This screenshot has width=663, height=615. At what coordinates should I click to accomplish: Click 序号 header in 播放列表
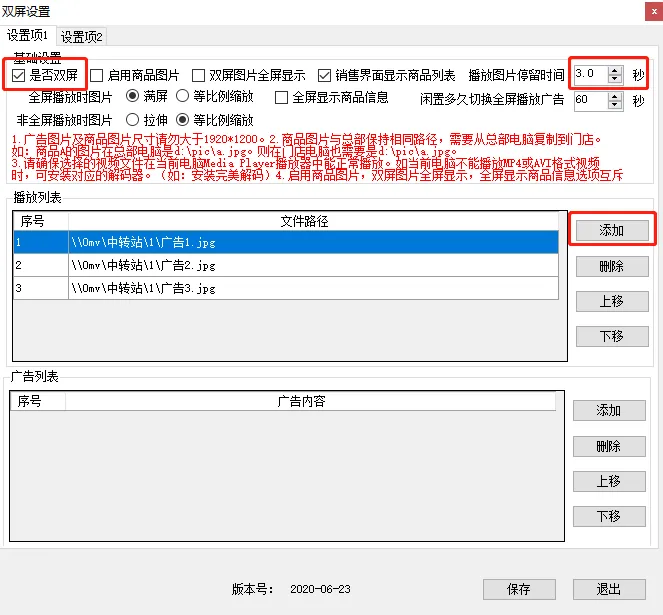(x=41, y=221)
